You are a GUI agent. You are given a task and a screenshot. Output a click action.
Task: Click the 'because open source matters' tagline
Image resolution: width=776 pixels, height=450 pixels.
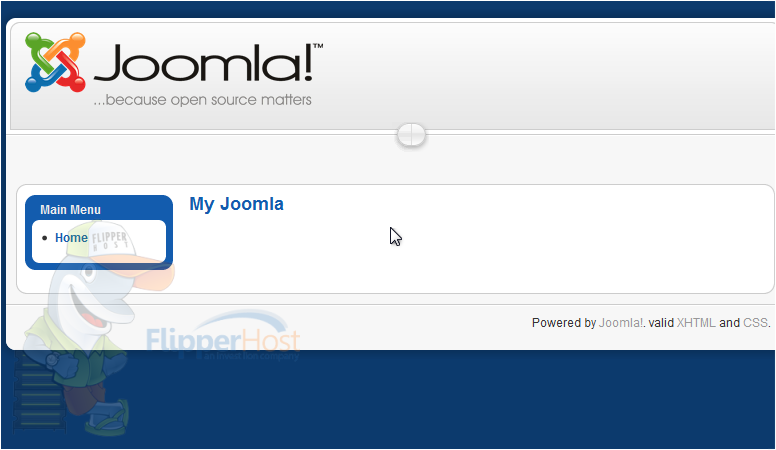(x=202, y=100)
